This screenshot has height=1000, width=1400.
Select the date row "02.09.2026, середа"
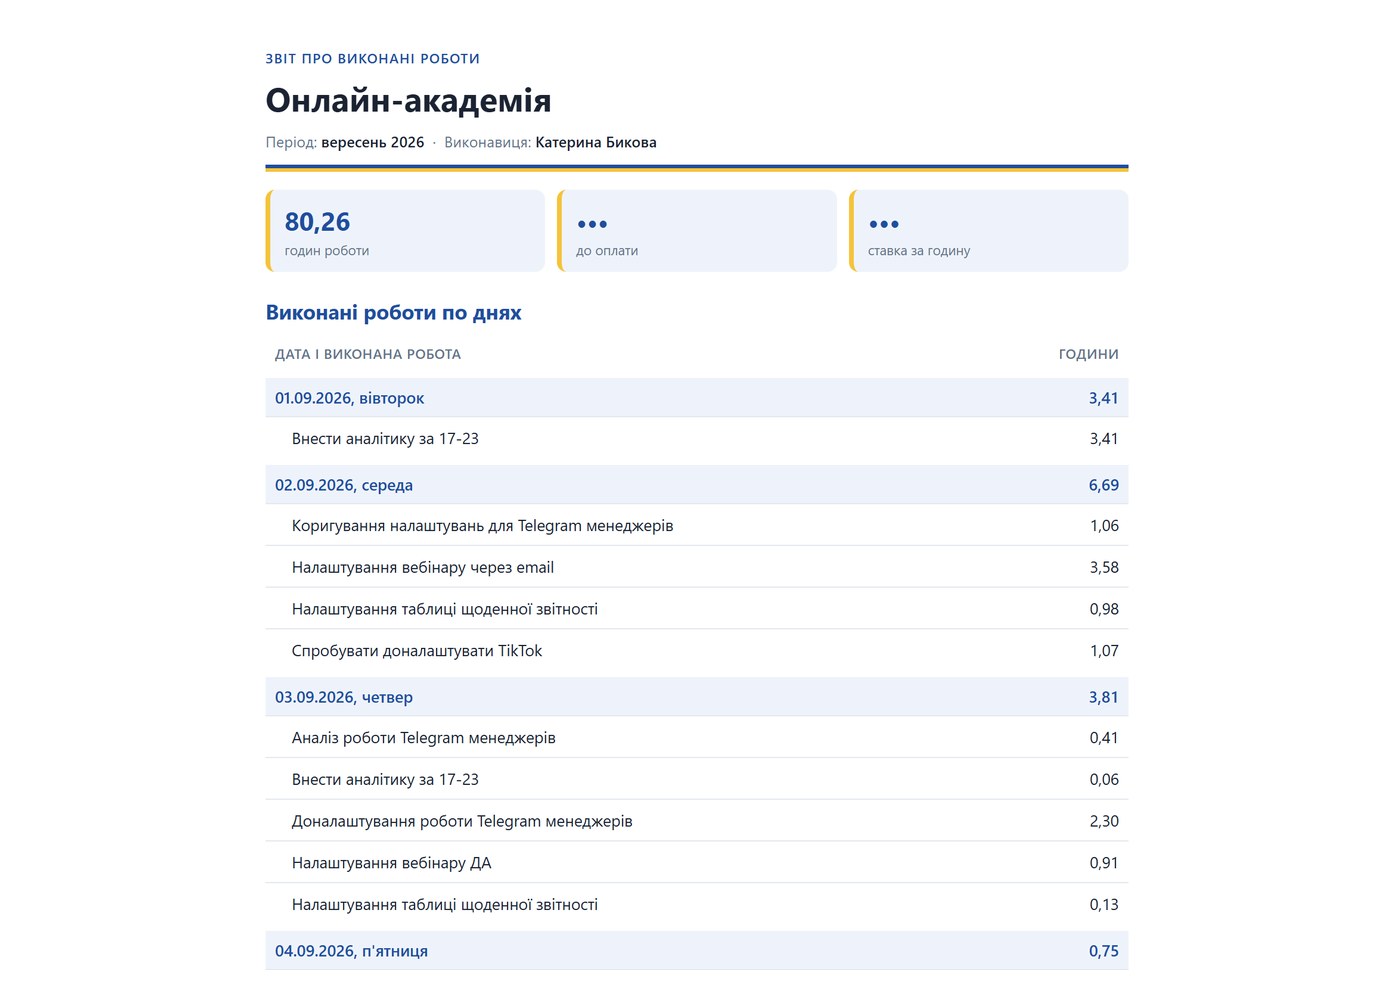[x=697, y=485]
